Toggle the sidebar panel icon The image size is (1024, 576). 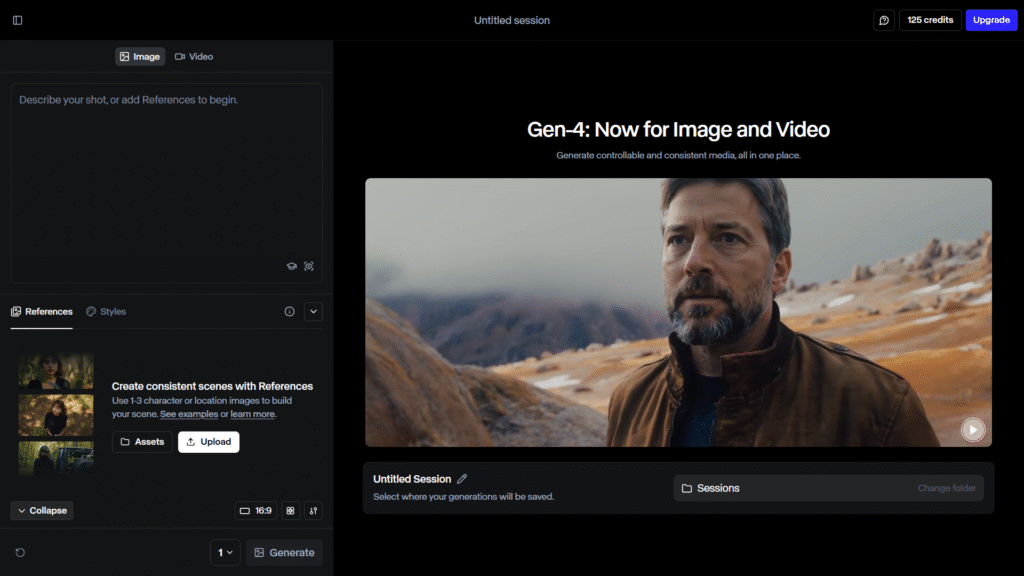pyautogui.click(x=18, y=20)
